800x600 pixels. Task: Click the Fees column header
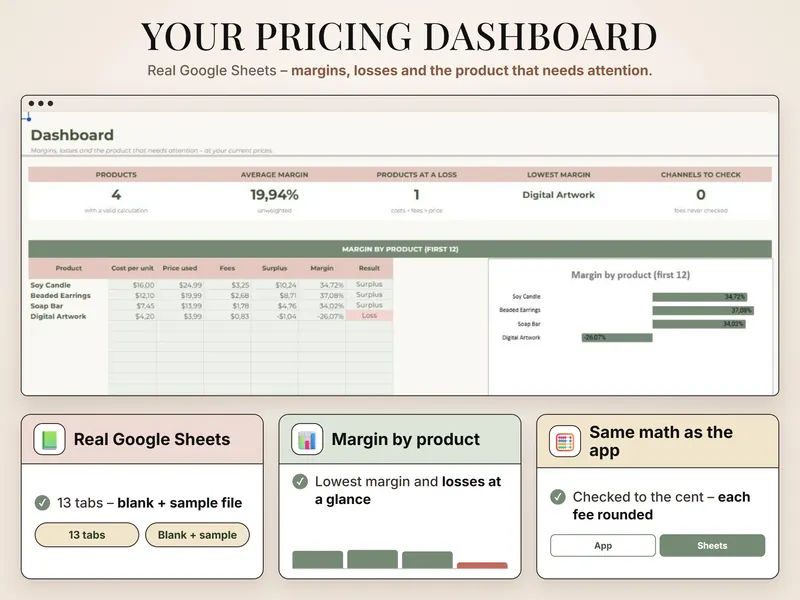[227, 268]
